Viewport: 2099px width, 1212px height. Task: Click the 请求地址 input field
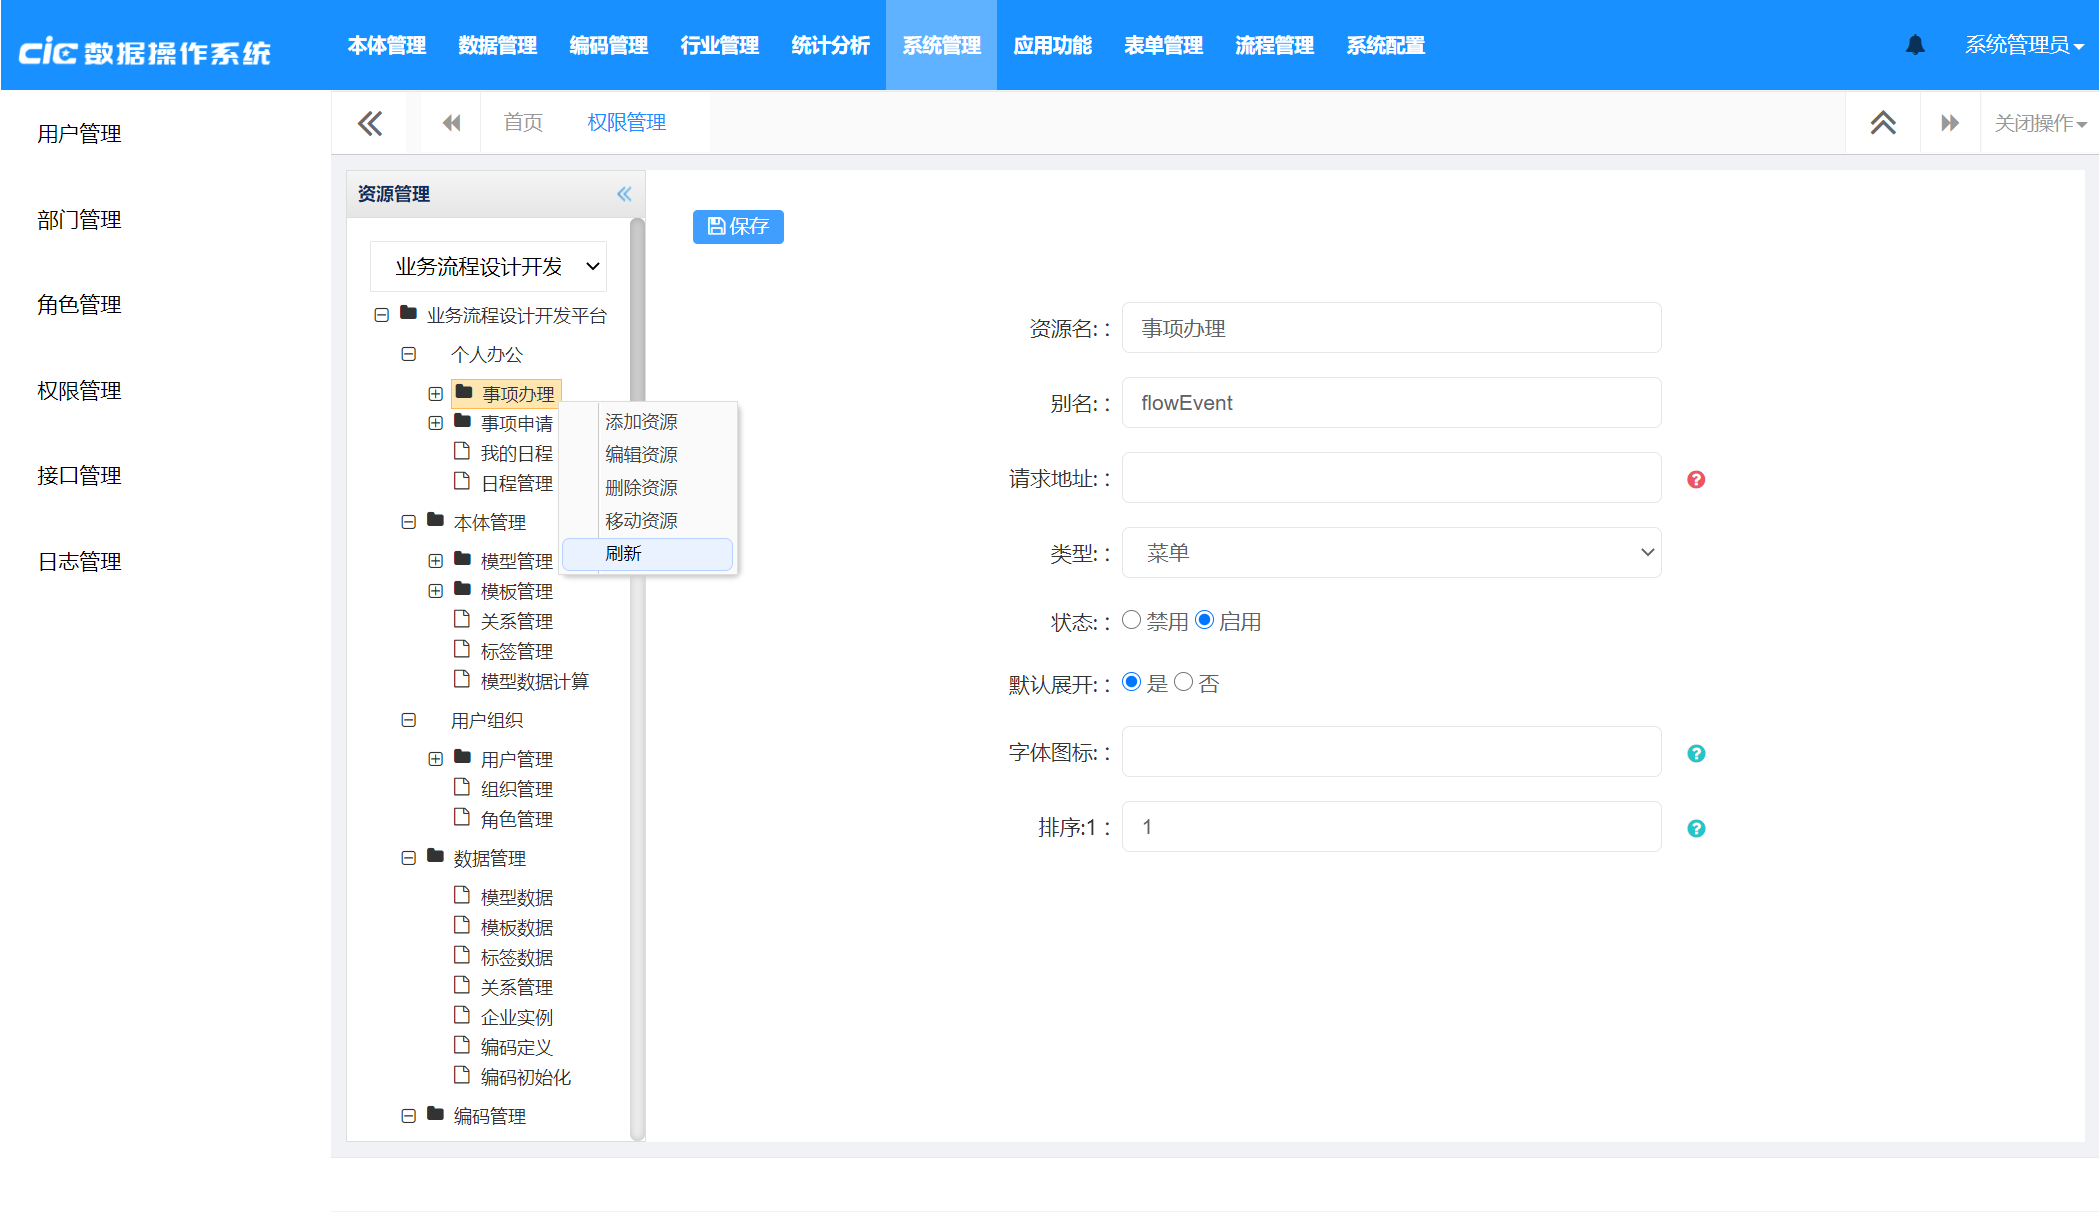(1391, 478)
